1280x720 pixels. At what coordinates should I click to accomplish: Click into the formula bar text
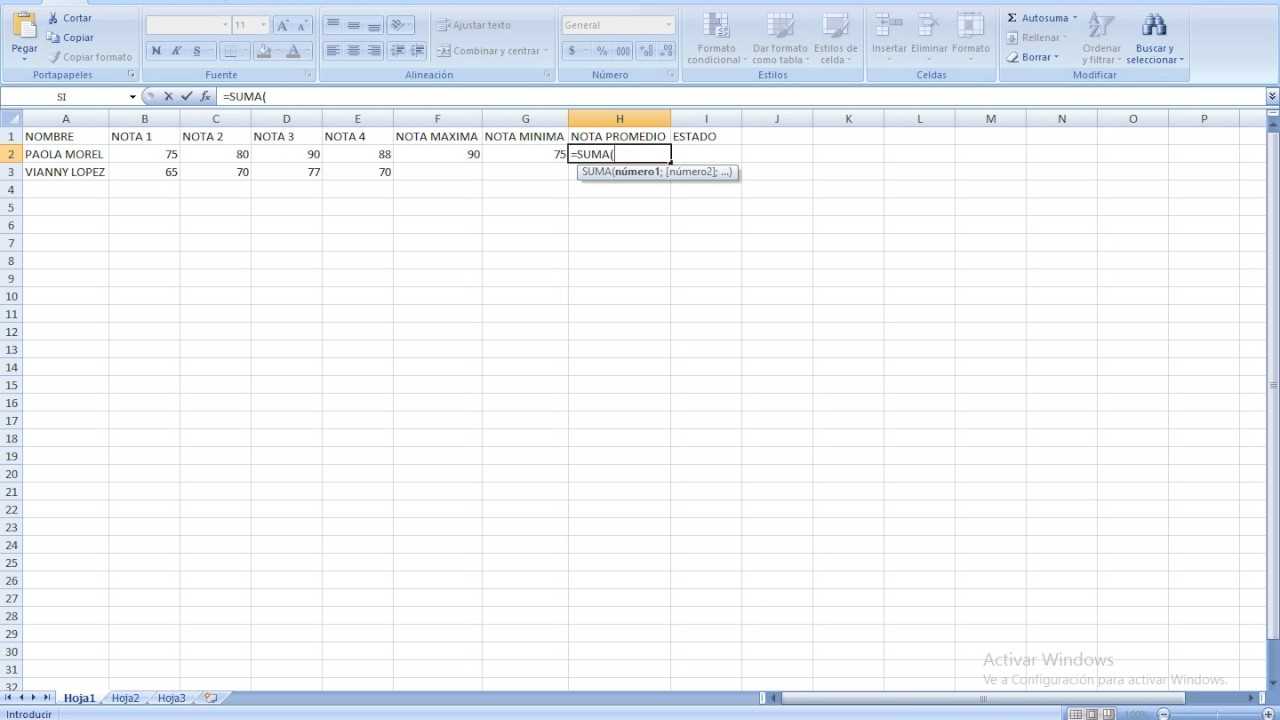coord(740,97)
